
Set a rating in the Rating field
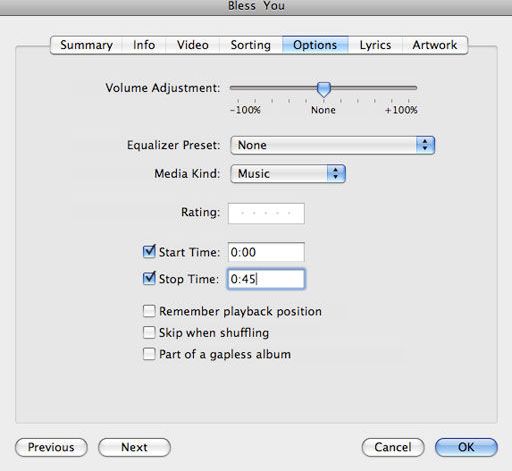266,213
